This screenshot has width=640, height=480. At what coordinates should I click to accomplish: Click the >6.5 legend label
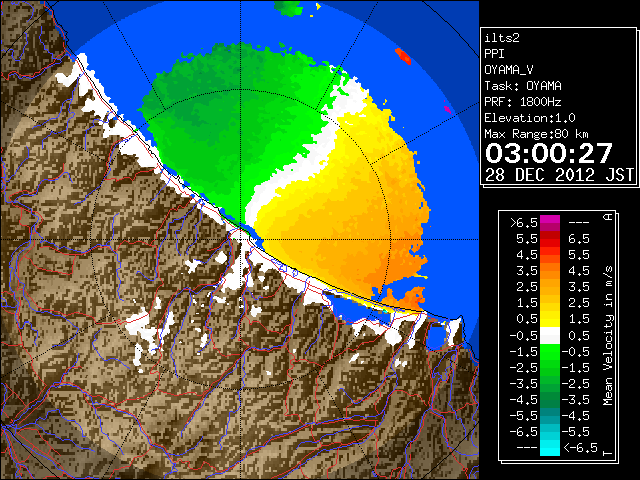[524, 223]
